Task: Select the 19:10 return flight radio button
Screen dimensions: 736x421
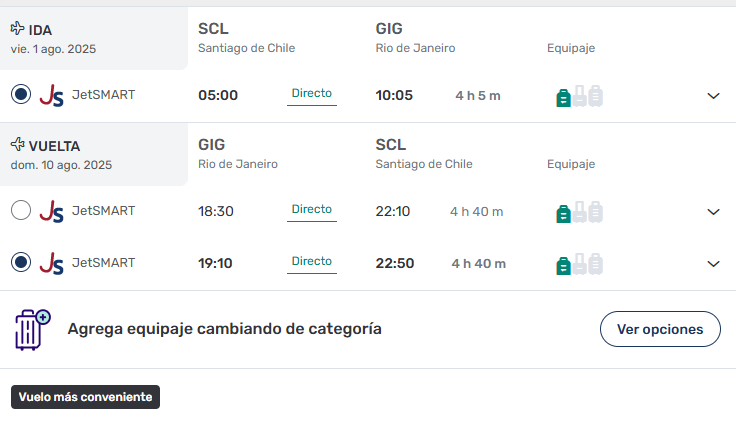Action: click(x=21, y=262)
